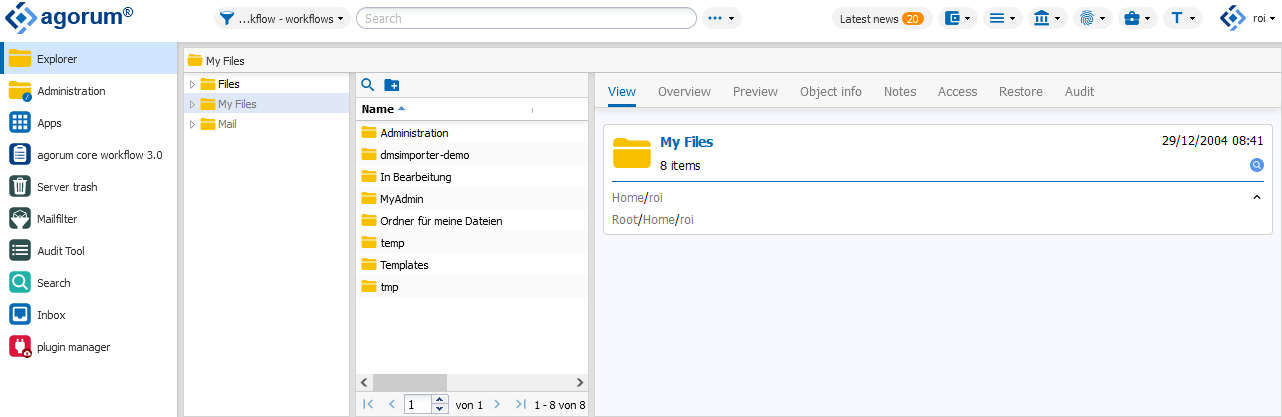Open Apps in the sidebar

(89, 123)
